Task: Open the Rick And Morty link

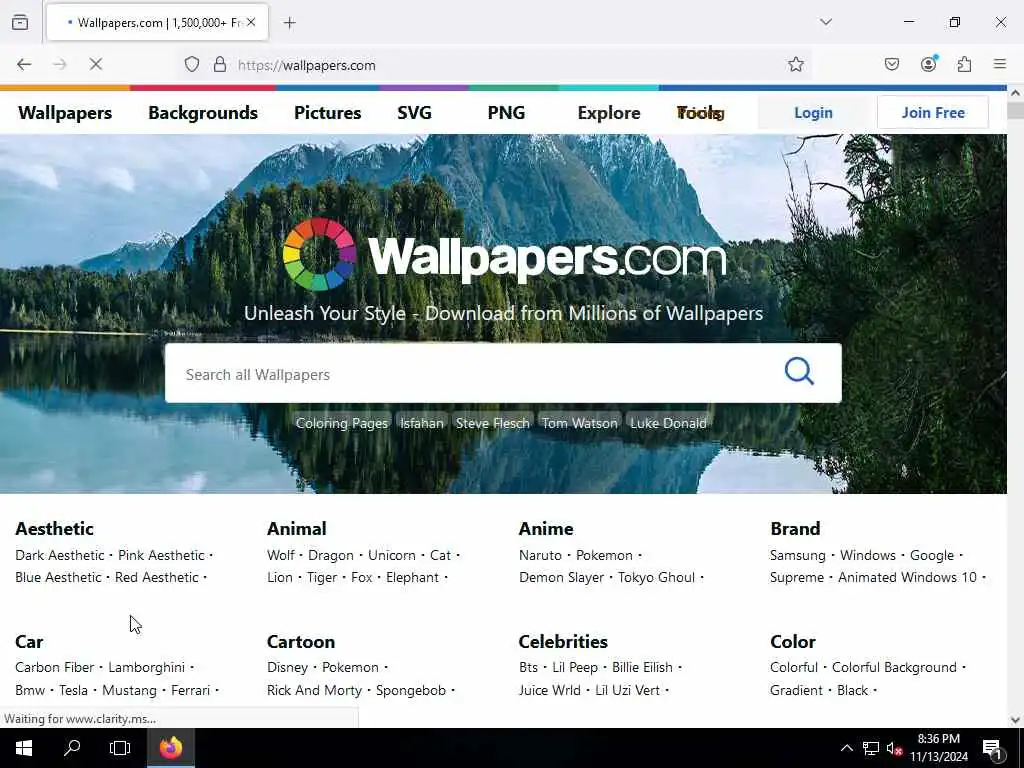Action: pyautogui.click(x=314, y=690)
